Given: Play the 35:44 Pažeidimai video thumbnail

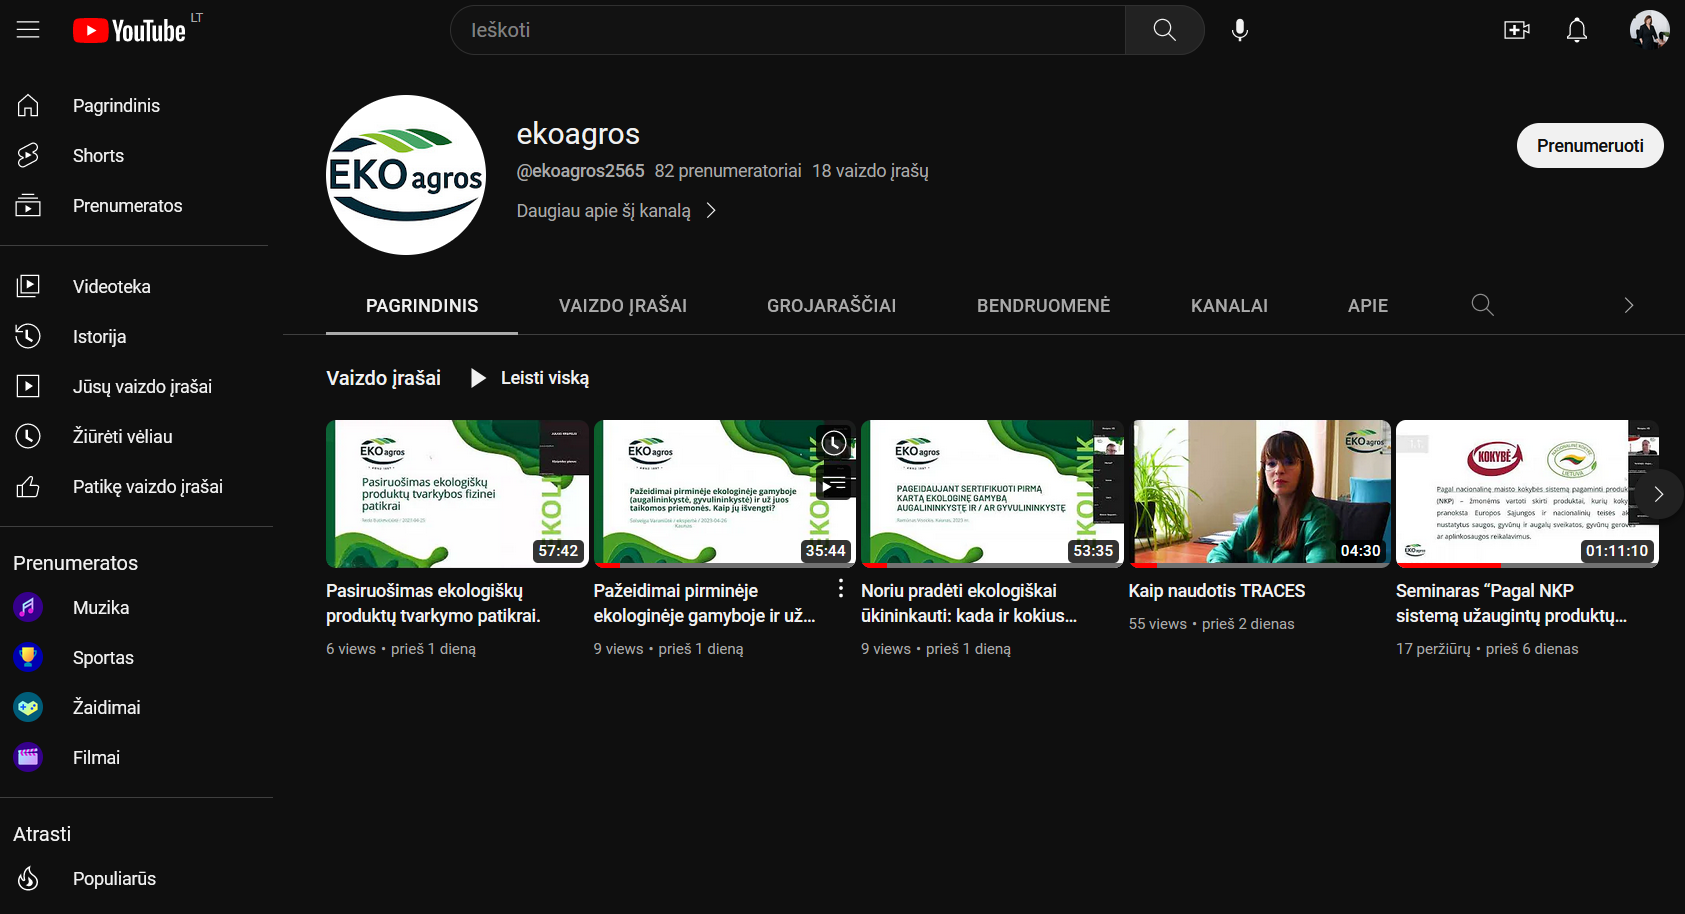Looking at the screenshot, I should pyautogui.click(x=725, y=494).
